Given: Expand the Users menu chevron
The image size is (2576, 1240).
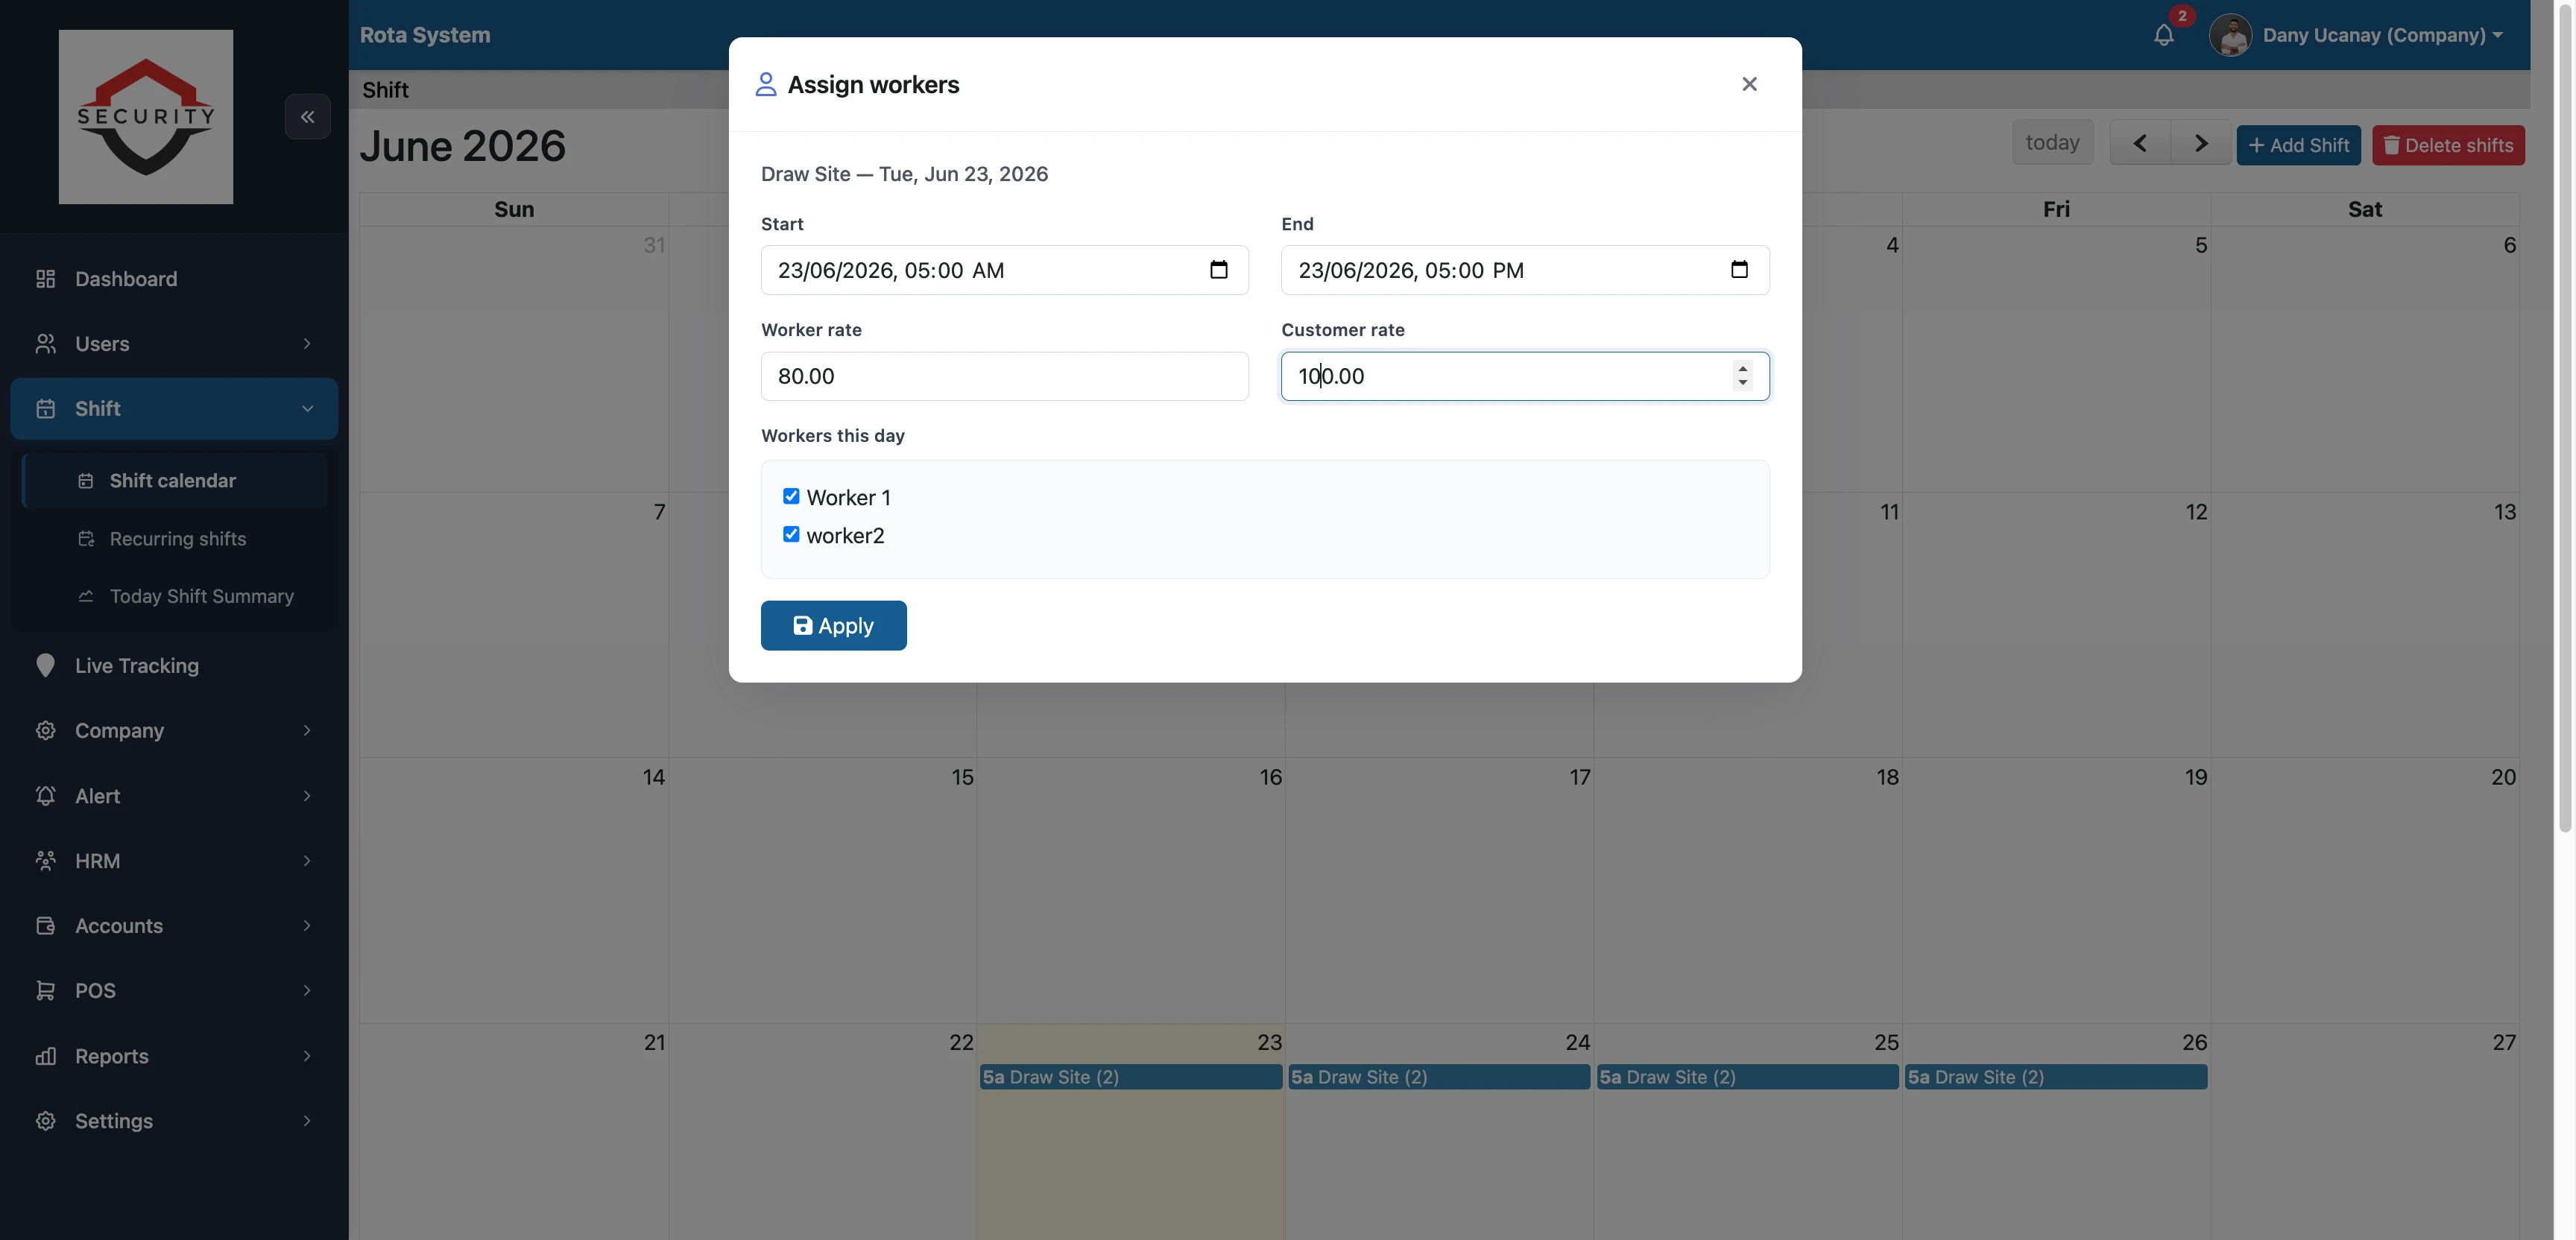Looking at the screenshot, I should click(x=307, y=344).
